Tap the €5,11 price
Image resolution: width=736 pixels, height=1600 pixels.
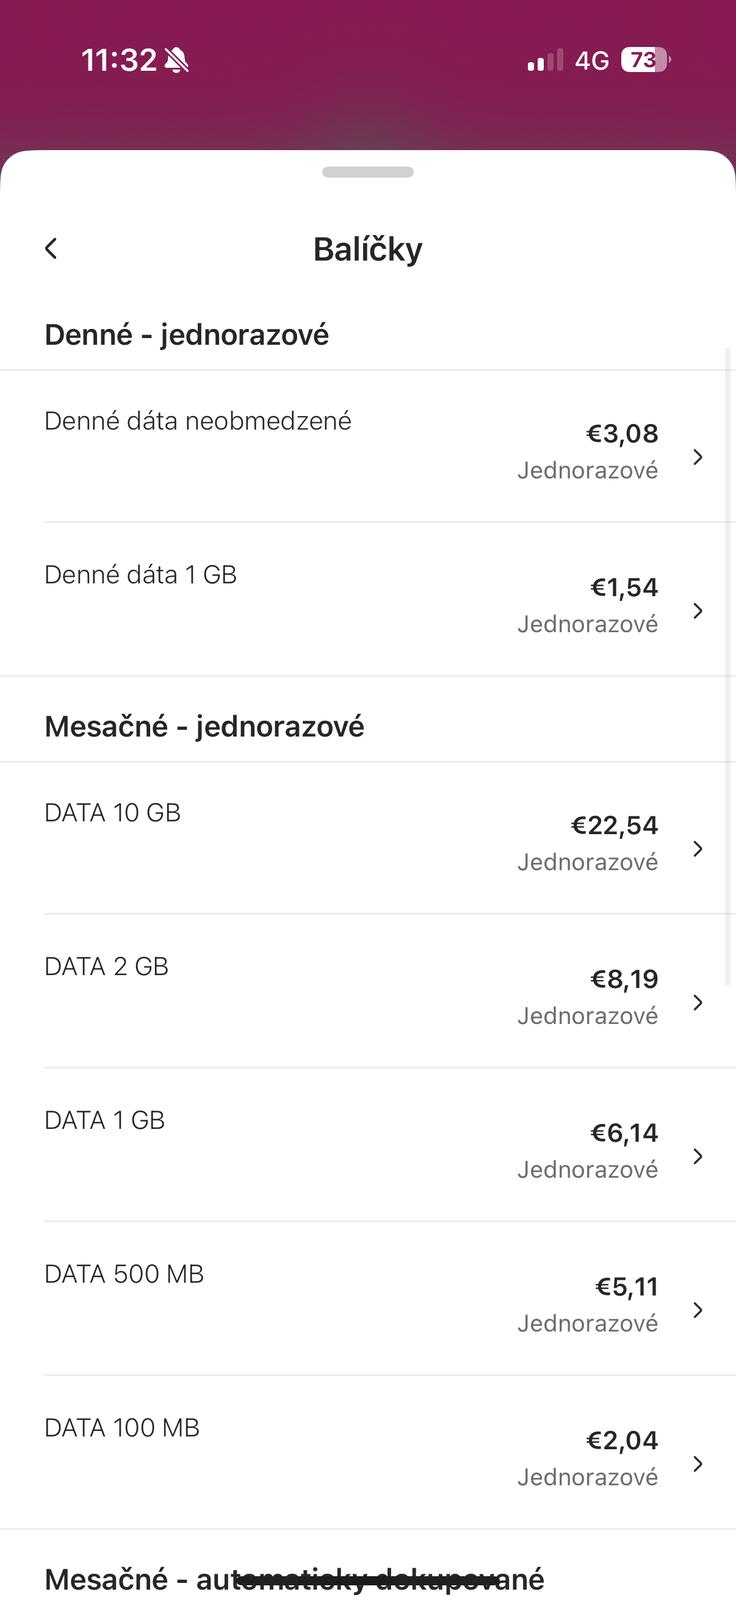pyautogui.click(x=627, y=1287)
